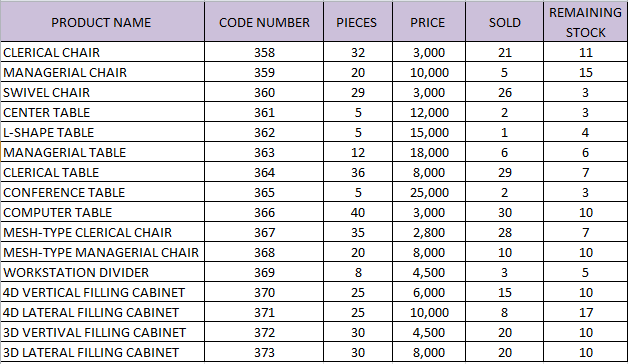Click the MESH-TYPE CLERICAL CHAIR cell
628x364 pixels.
click(103, 232)
